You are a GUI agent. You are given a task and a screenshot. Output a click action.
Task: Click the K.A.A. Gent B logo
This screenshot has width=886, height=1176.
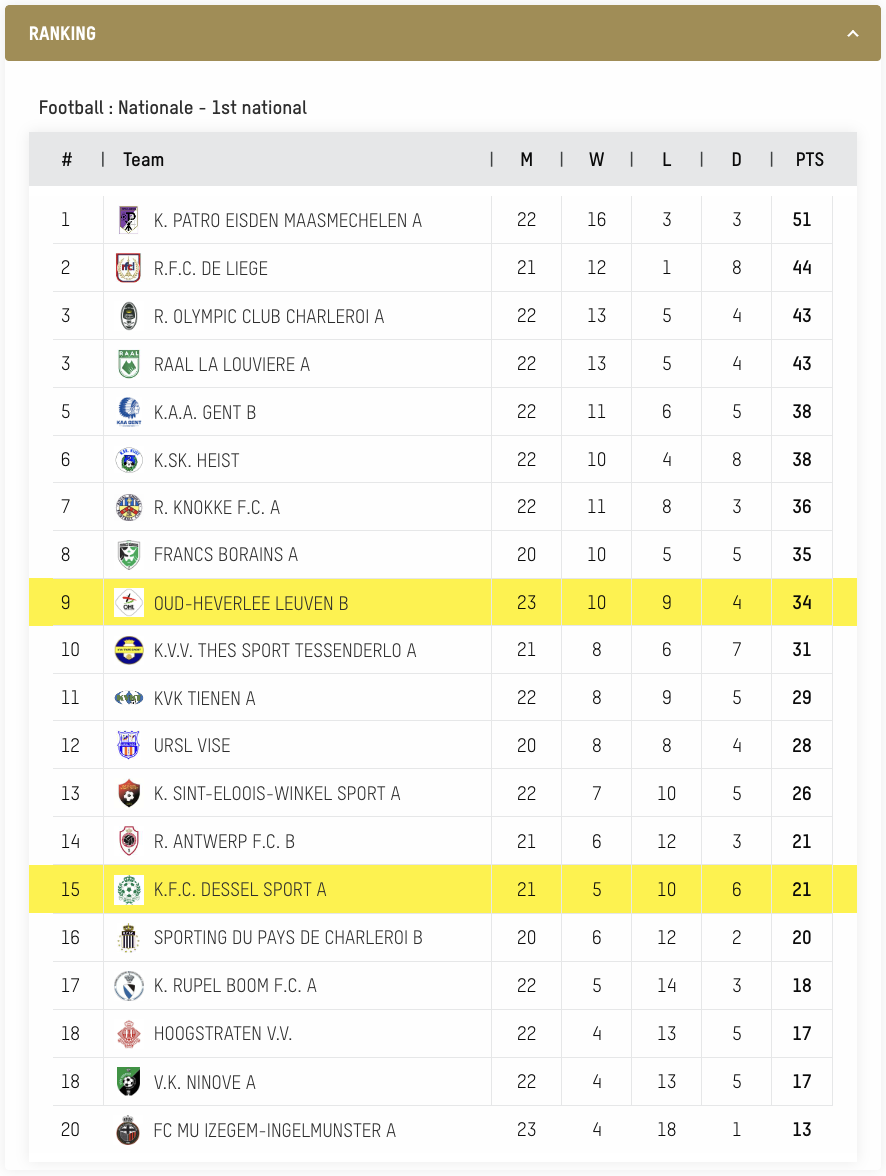point(129,412)
